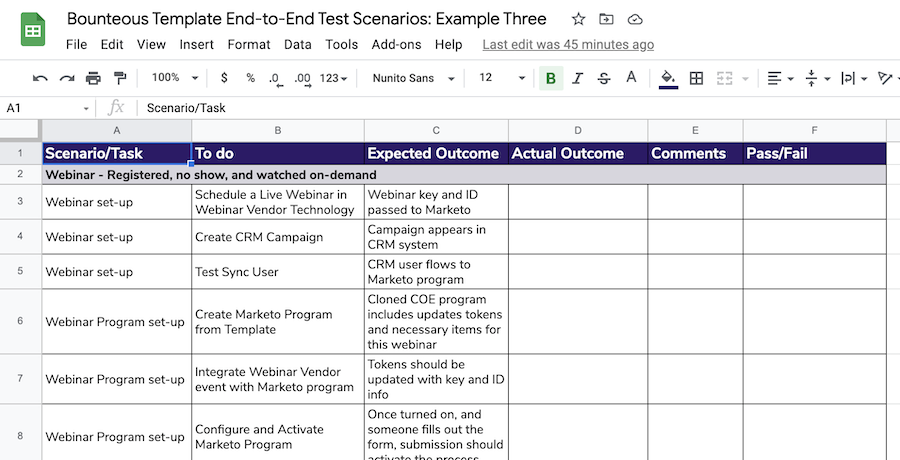Open the Help menu

[x=448, y=45]
